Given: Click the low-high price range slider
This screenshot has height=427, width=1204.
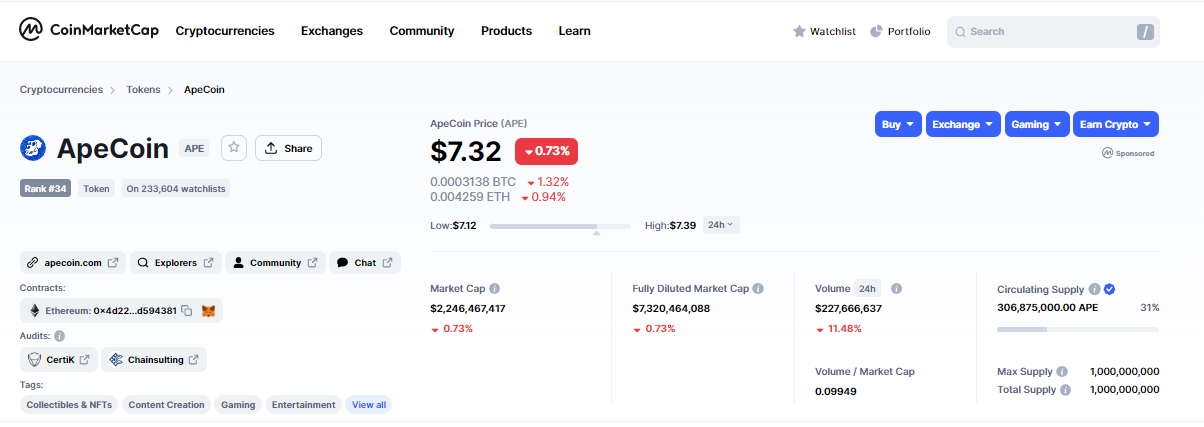Looking at the screenshot, I should pos(560,227).
